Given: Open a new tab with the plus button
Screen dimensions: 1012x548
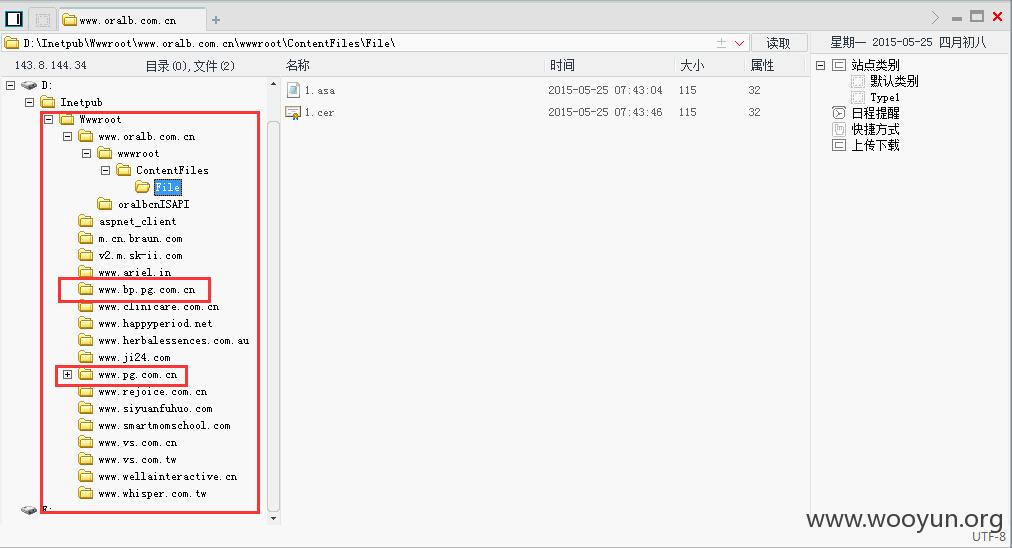Looking at the screenshot, I should pos(216,20).
